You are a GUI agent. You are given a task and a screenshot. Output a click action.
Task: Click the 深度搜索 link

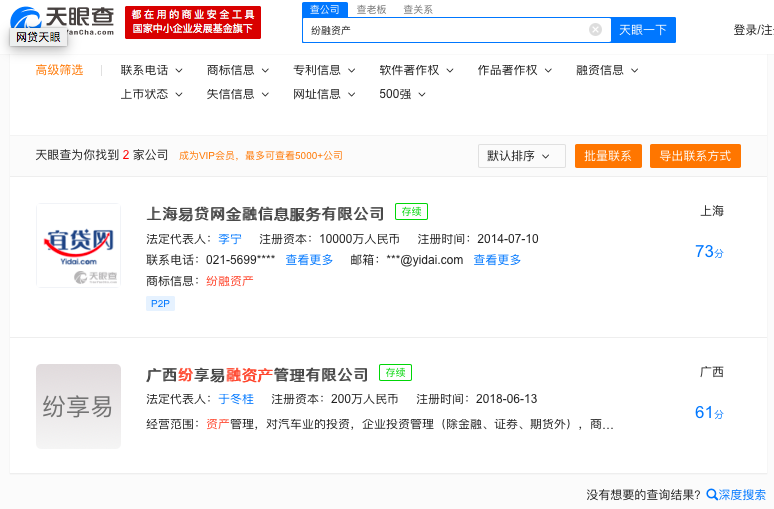[x=742, y=495]
